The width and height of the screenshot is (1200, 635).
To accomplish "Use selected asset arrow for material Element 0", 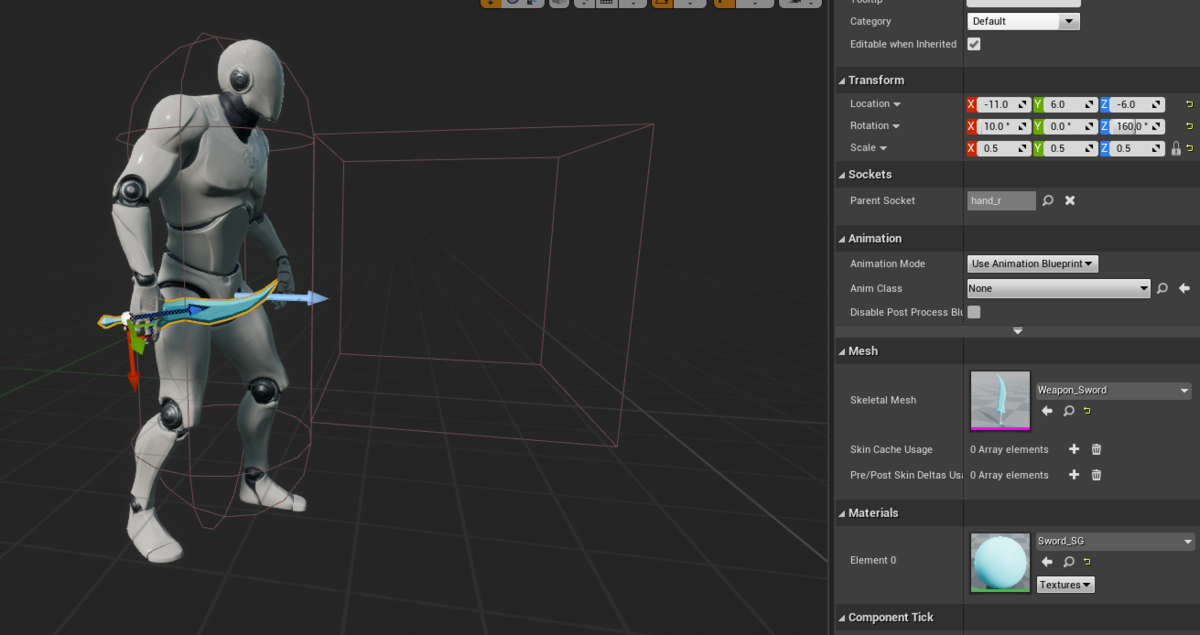I will 1047,562.
